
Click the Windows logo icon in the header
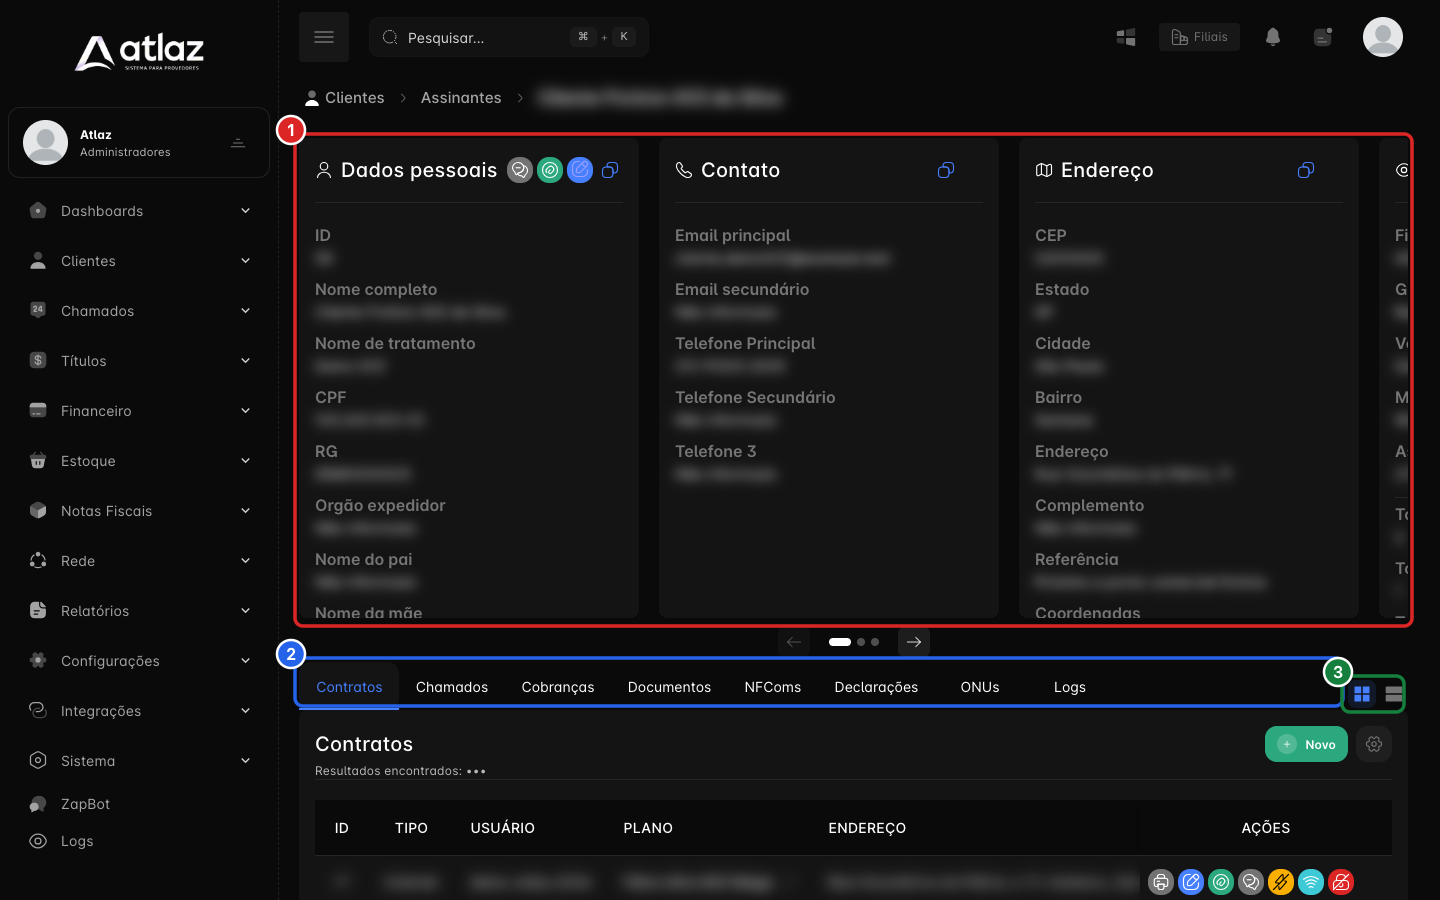(x=1126, y=37)
